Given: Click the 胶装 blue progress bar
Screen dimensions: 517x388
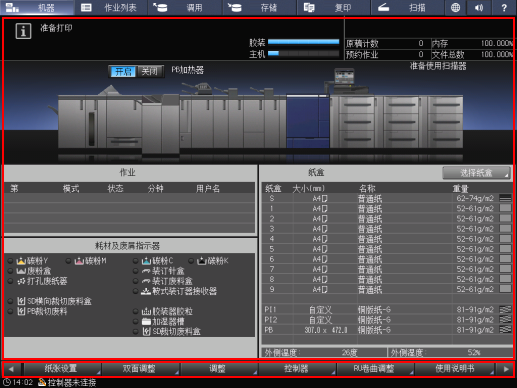Looking at the screenshot, I should pyautogui.click(x=303, y=42).
